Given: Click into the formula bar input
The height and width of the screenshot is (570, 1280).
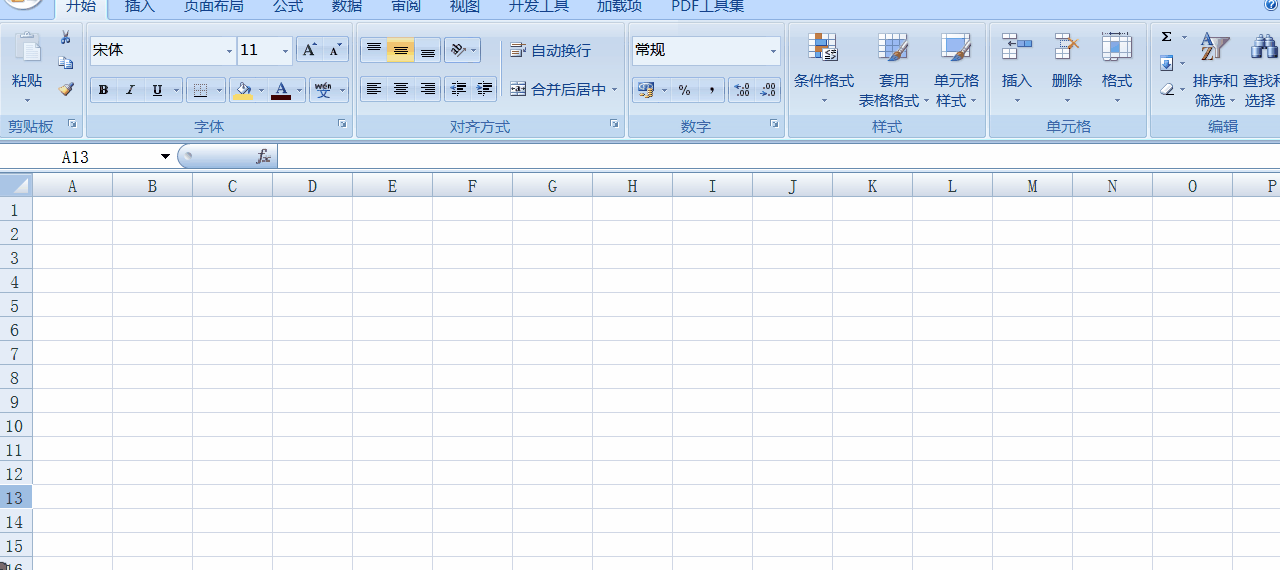Looking at the screenshot, I should [x=778, y=157].
